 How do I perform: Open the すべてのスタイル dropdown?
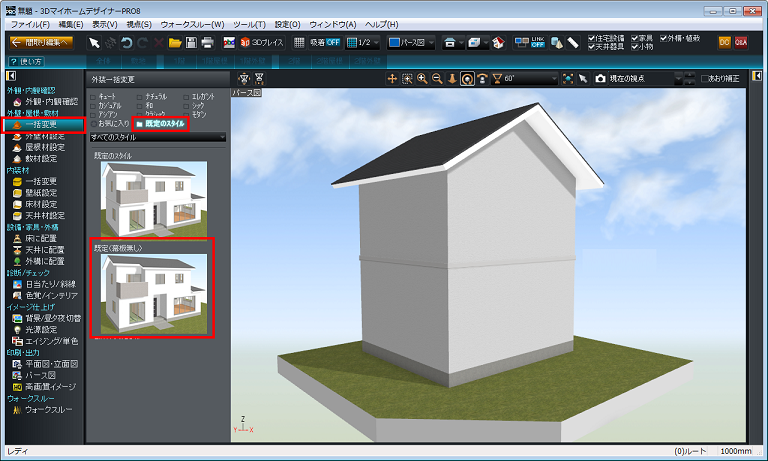coord(156,136)
